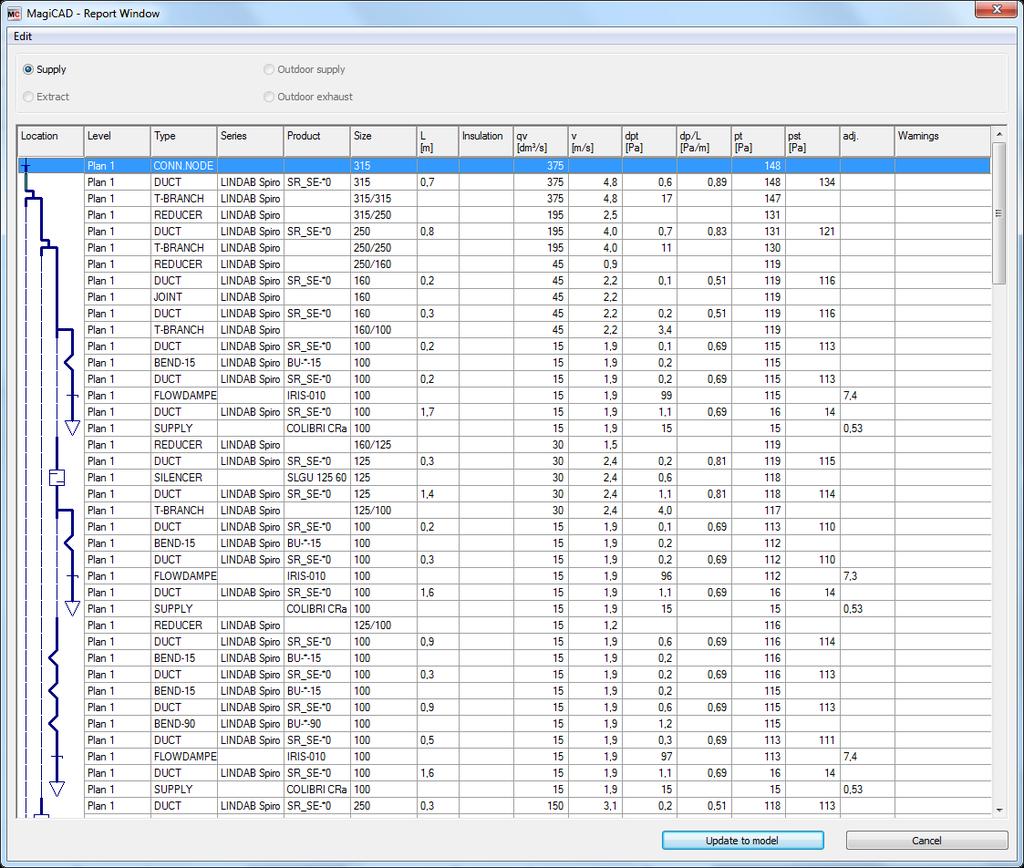1024x868 pixels.
Task: Click the pst [Pa] column header
Action: click(813, 141)
